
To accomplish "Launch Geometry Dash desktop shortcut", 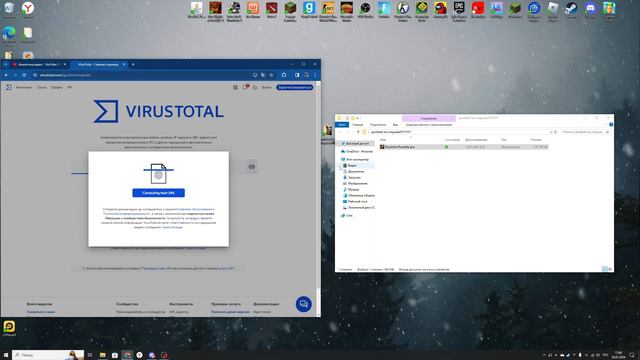I will 422,8.
